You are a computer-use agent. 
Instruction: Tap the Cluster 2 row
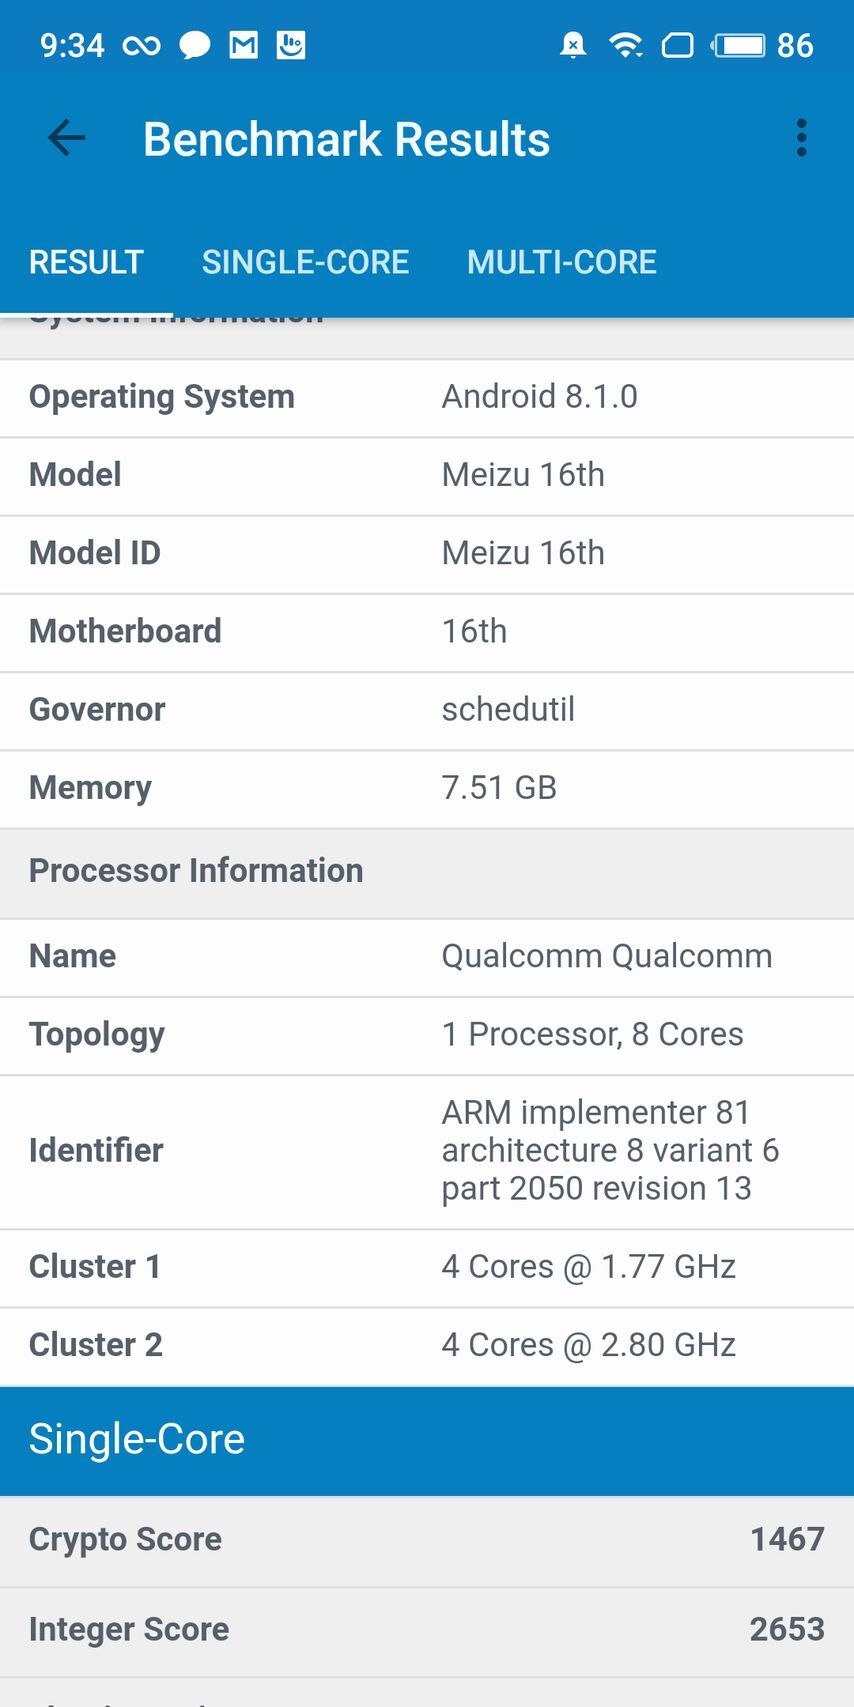tap(427, 1345)
